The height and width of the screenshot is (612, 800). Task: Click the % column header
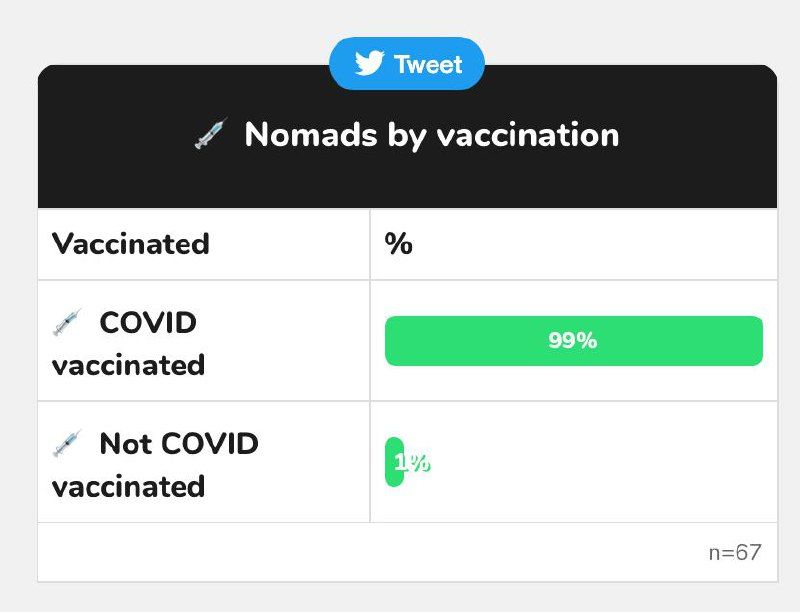[x=398, y=244]
